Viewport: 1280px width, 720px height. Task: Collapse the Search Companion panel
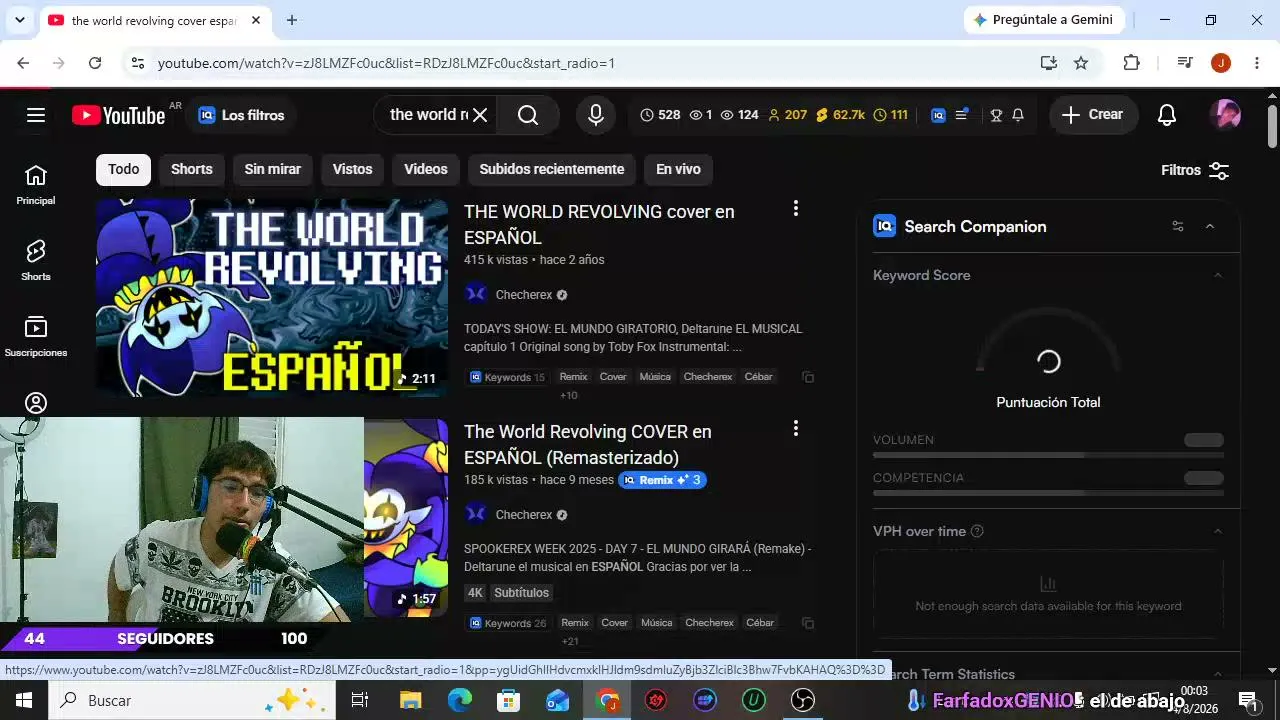[1210, 227]
